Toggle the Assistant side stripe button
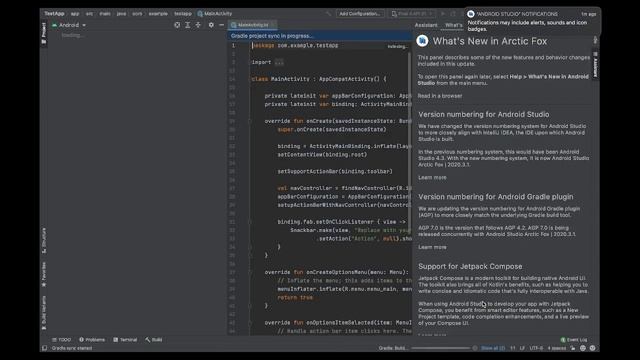 [596, 65]
